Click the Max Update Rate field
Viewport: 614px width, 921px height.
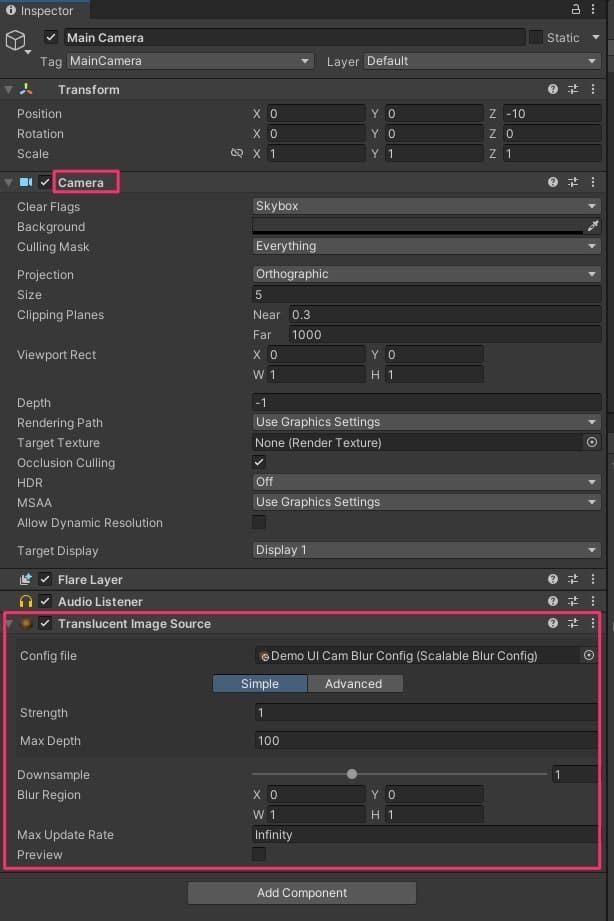425,834
